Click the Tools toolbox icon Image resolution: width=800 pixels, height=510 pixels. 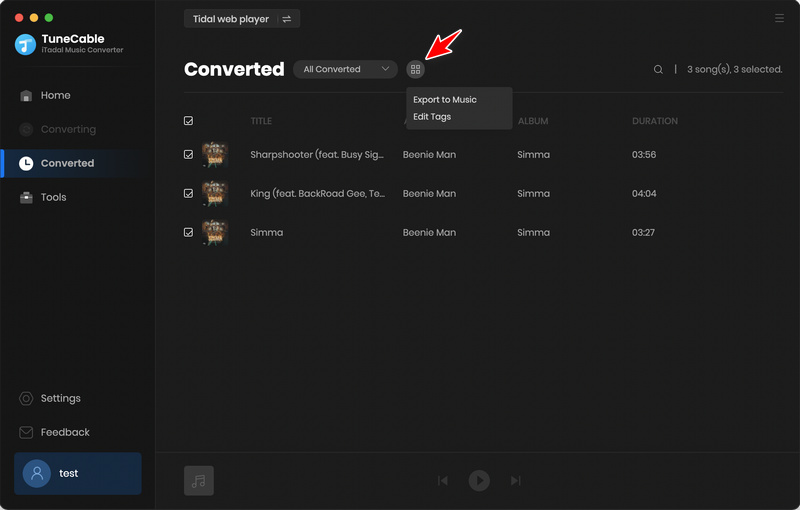tap(26, 197)
